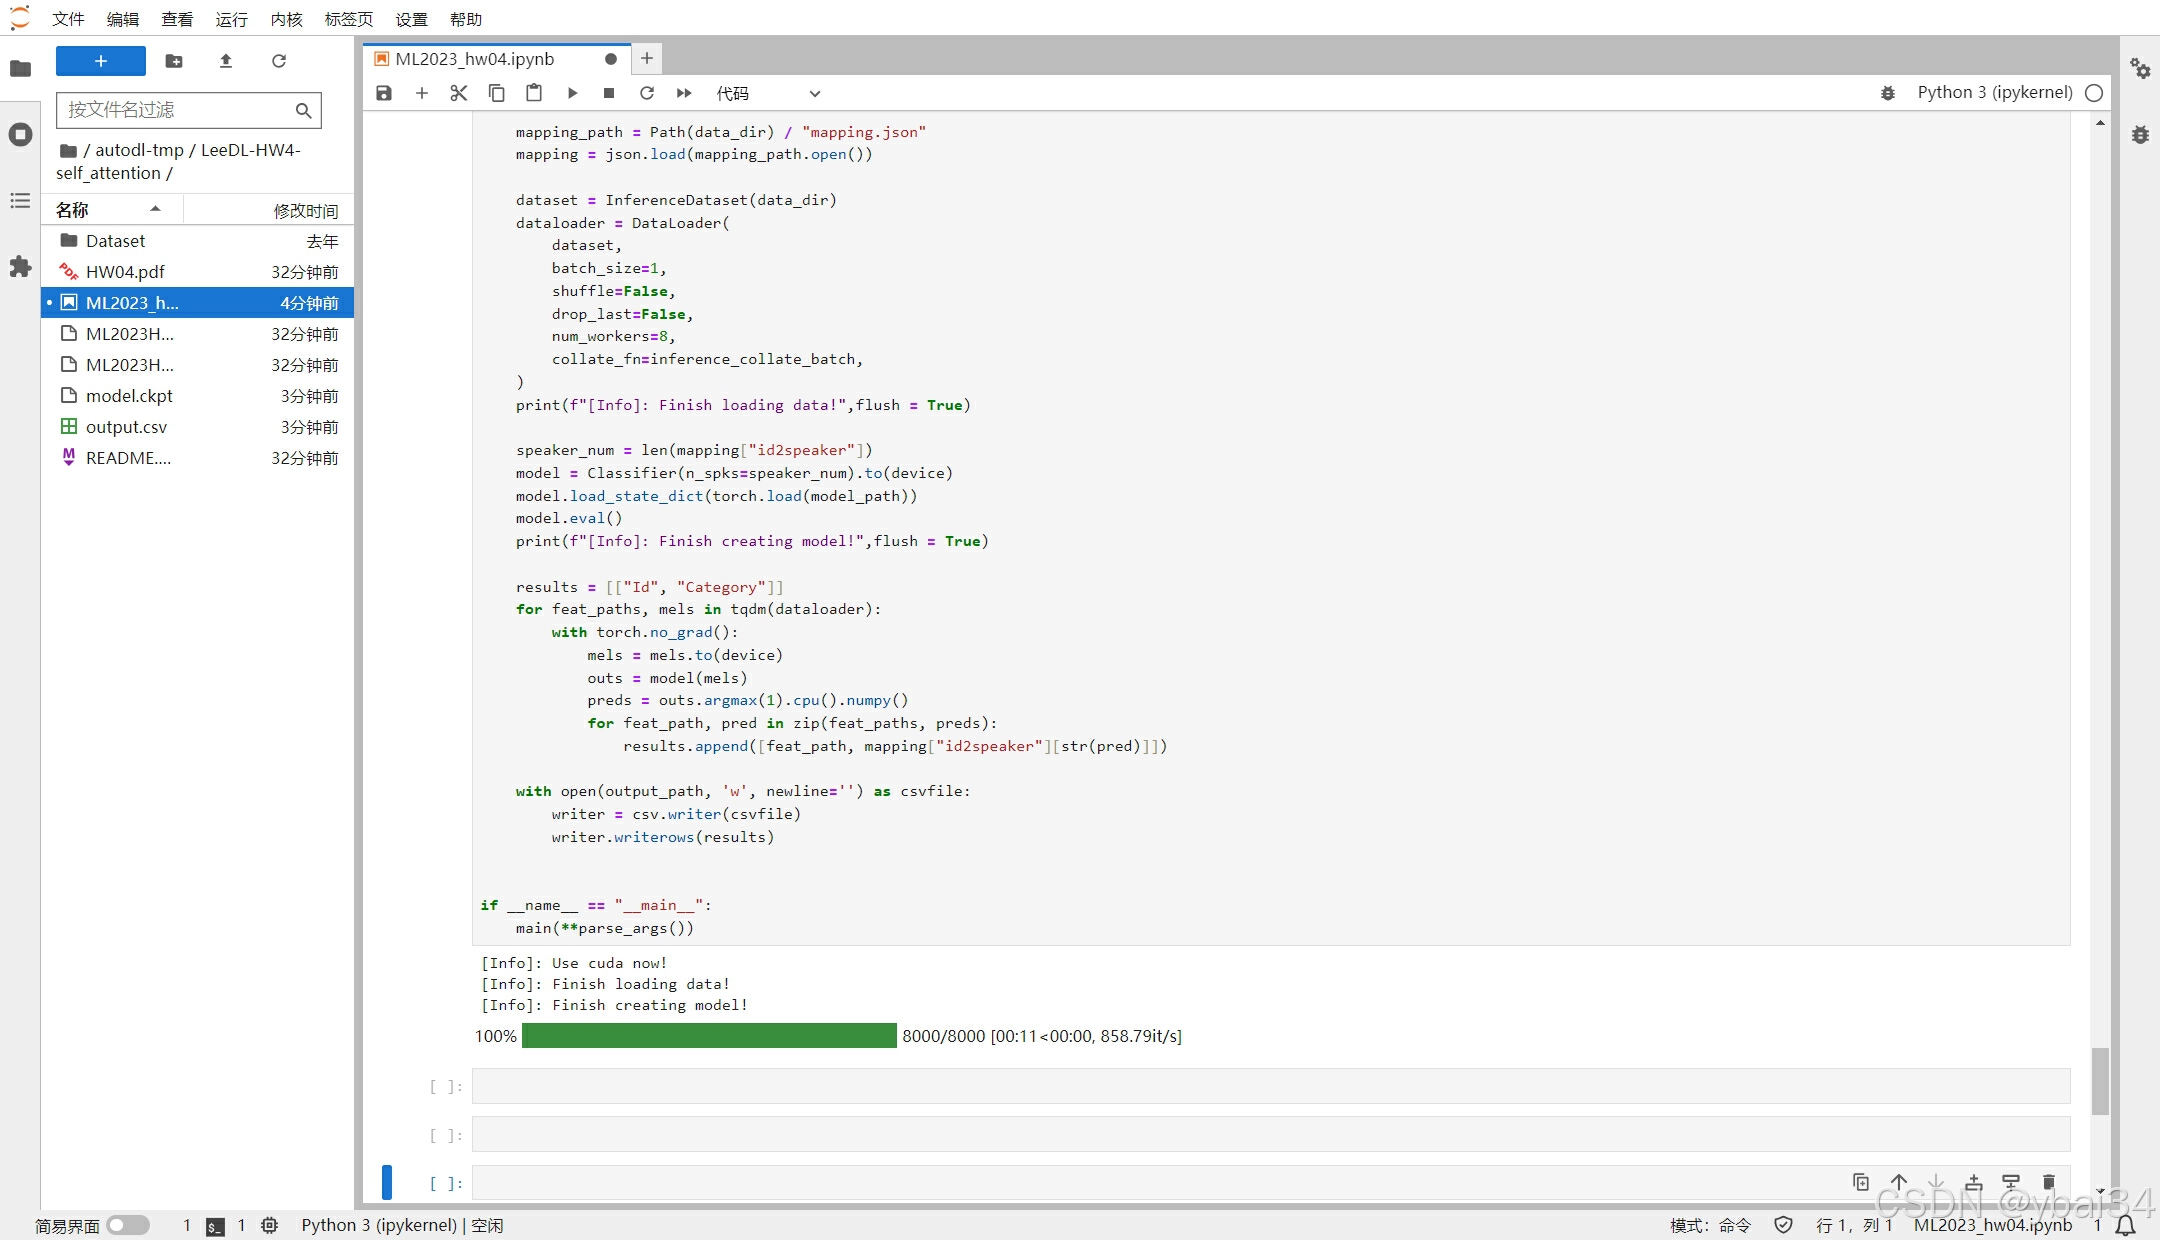
Task: Restart kernel and run all cells
Action: [x=684, y=93]
